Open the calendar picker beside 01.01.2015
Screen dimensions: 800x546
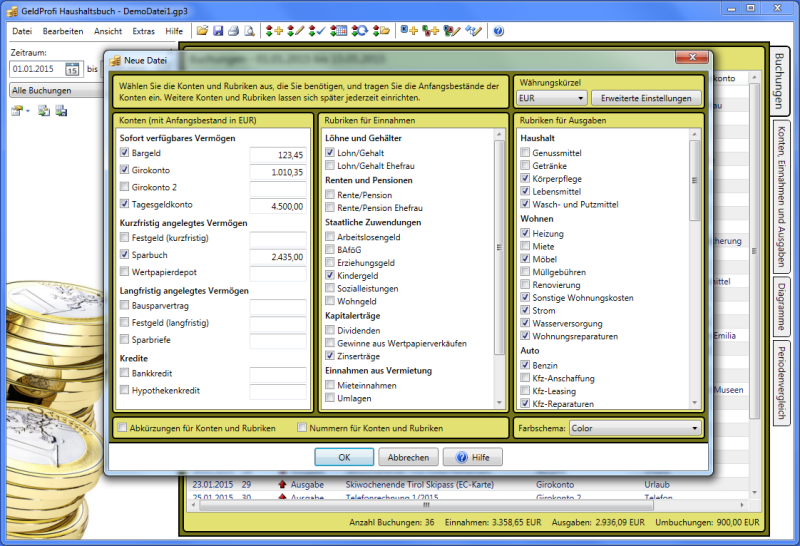pos(72,69)
